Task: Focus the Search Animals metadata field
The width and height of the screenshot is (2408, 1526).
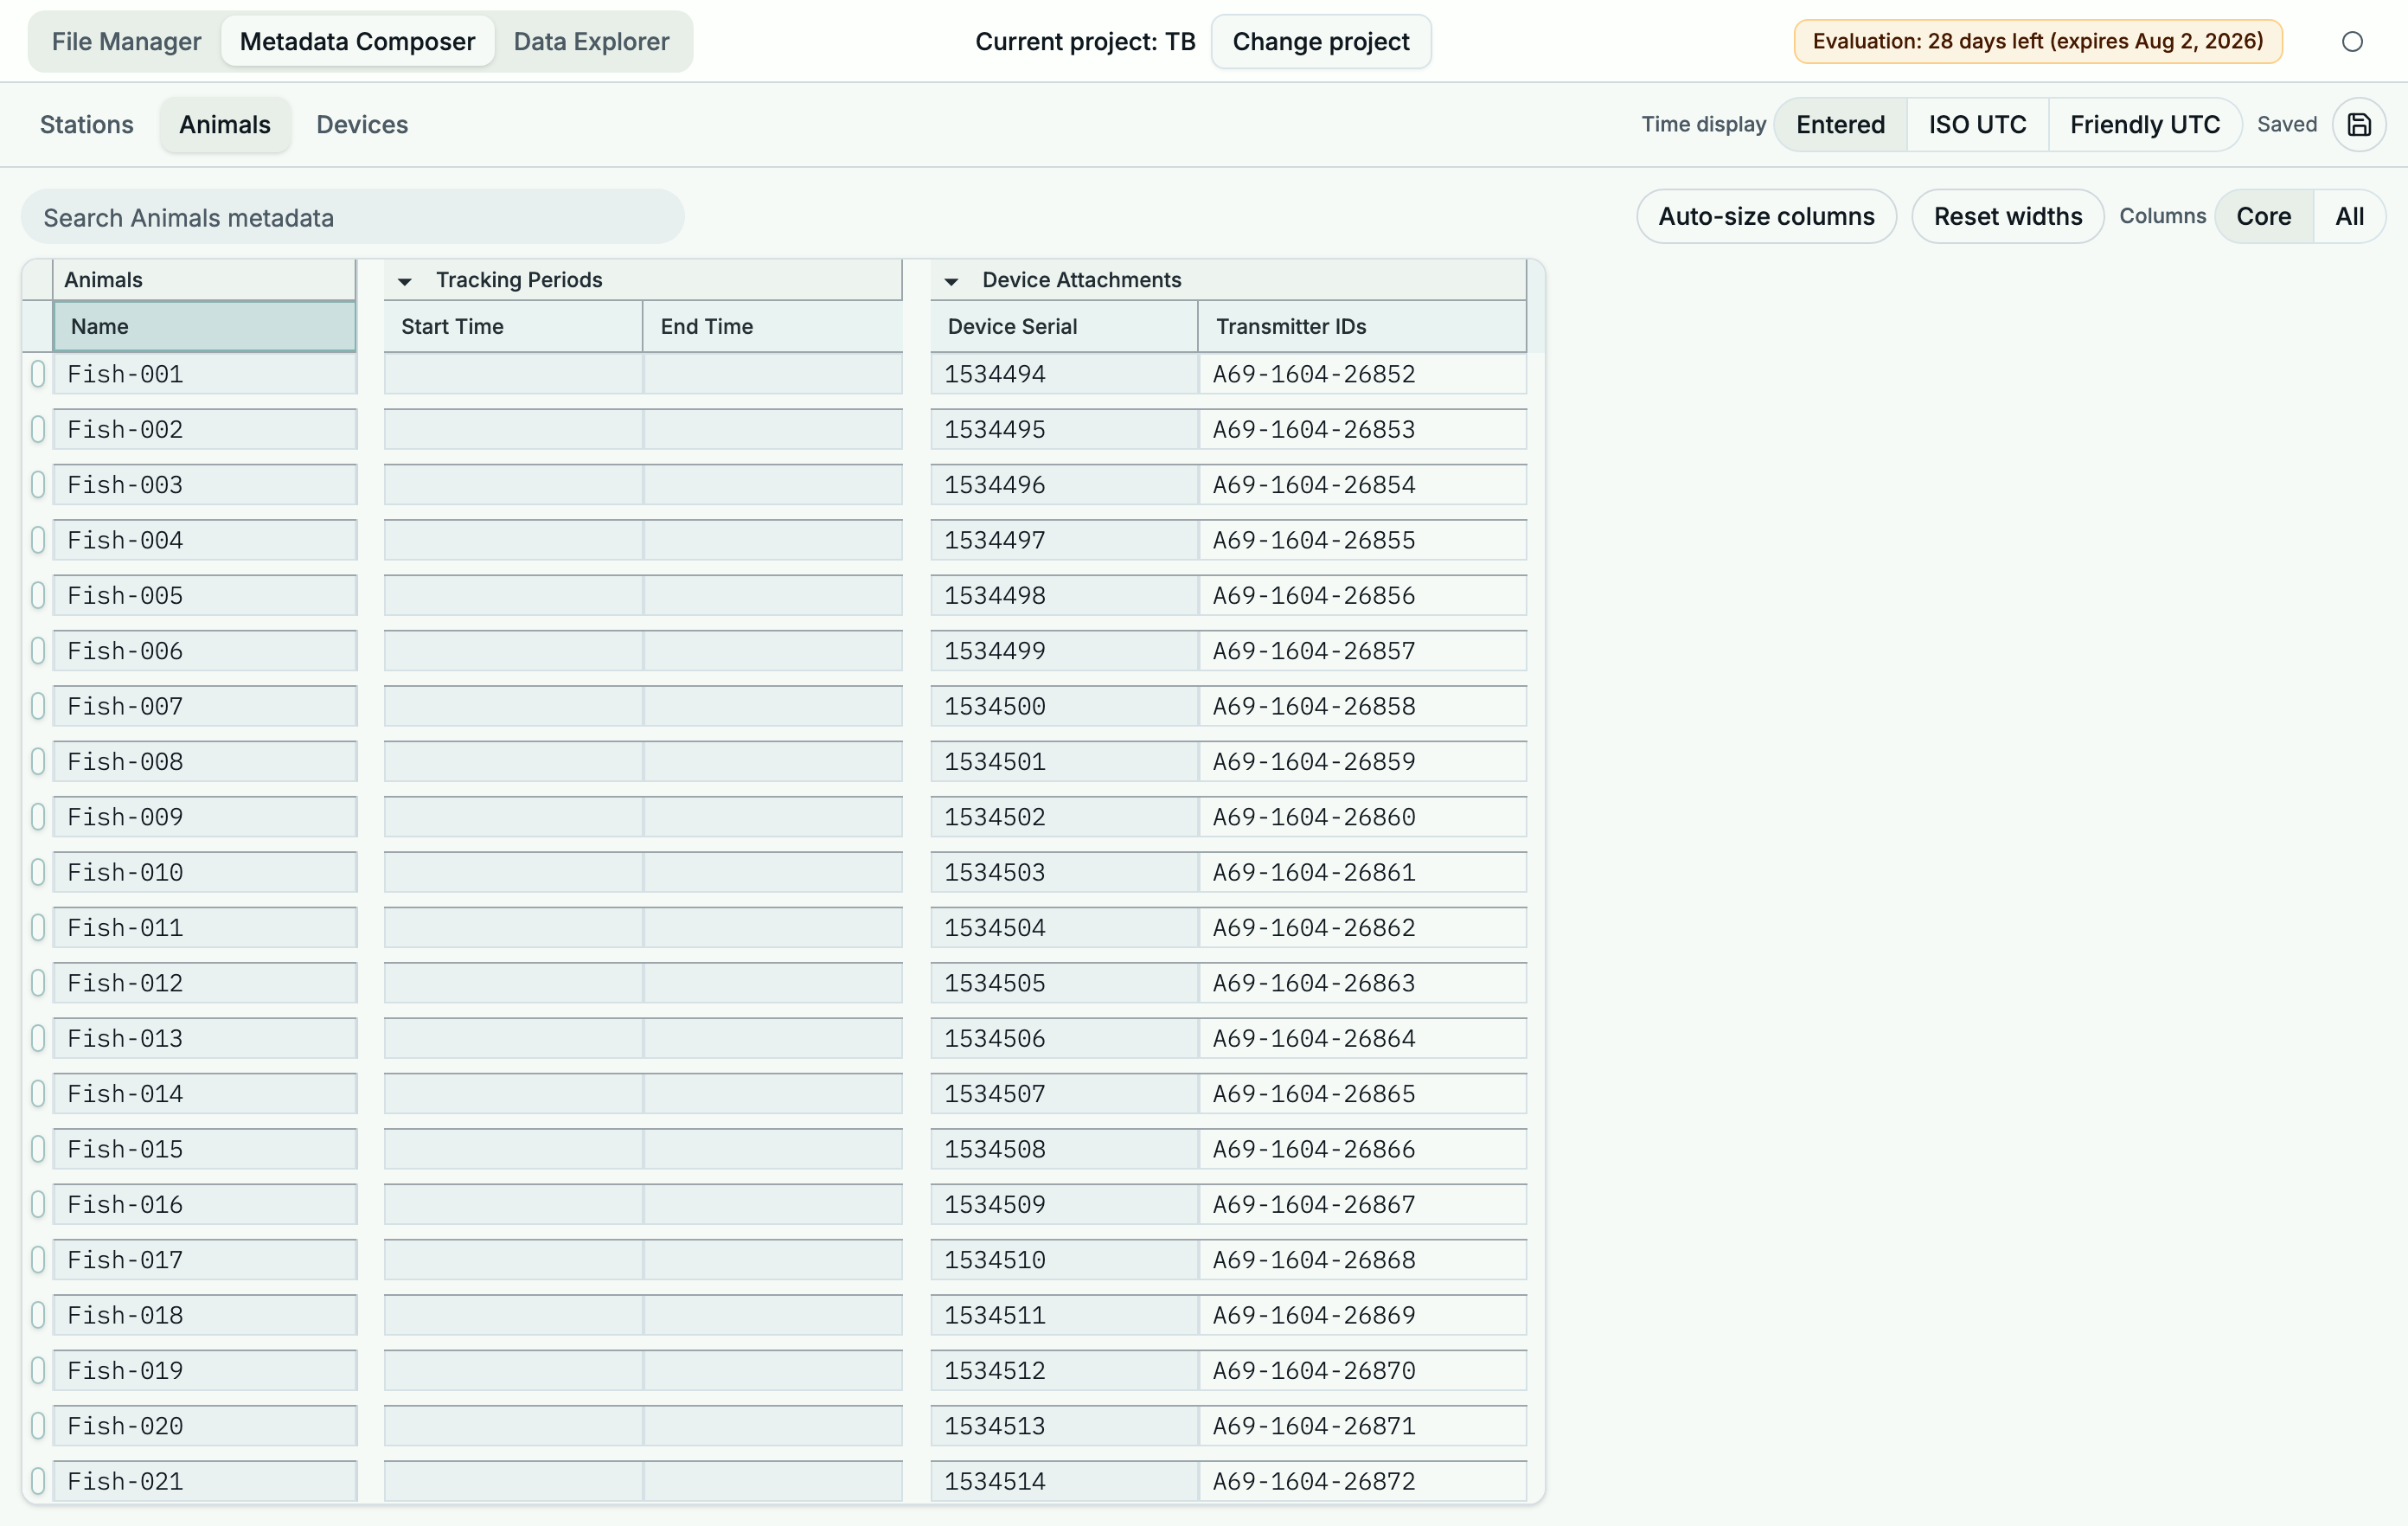Action: (x=353, y=217)
